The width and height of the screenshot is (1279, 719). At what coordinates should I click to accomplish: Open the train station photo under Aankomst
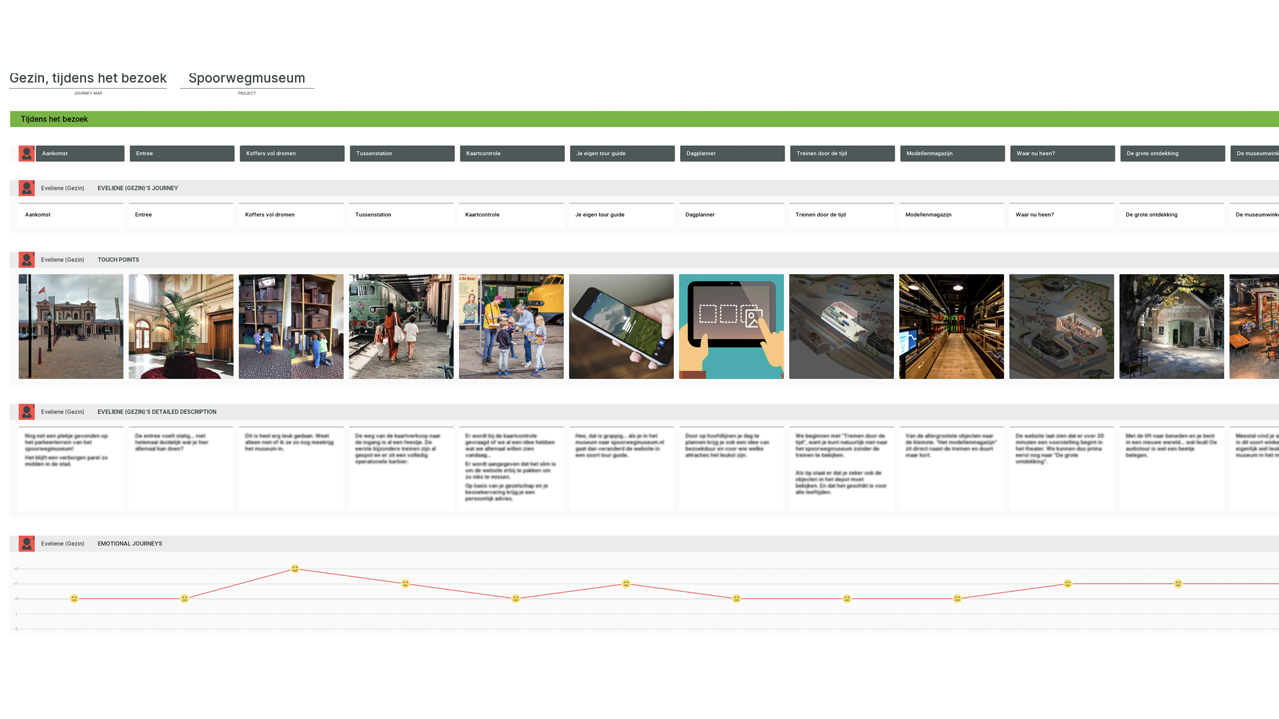tap(70, 326)
